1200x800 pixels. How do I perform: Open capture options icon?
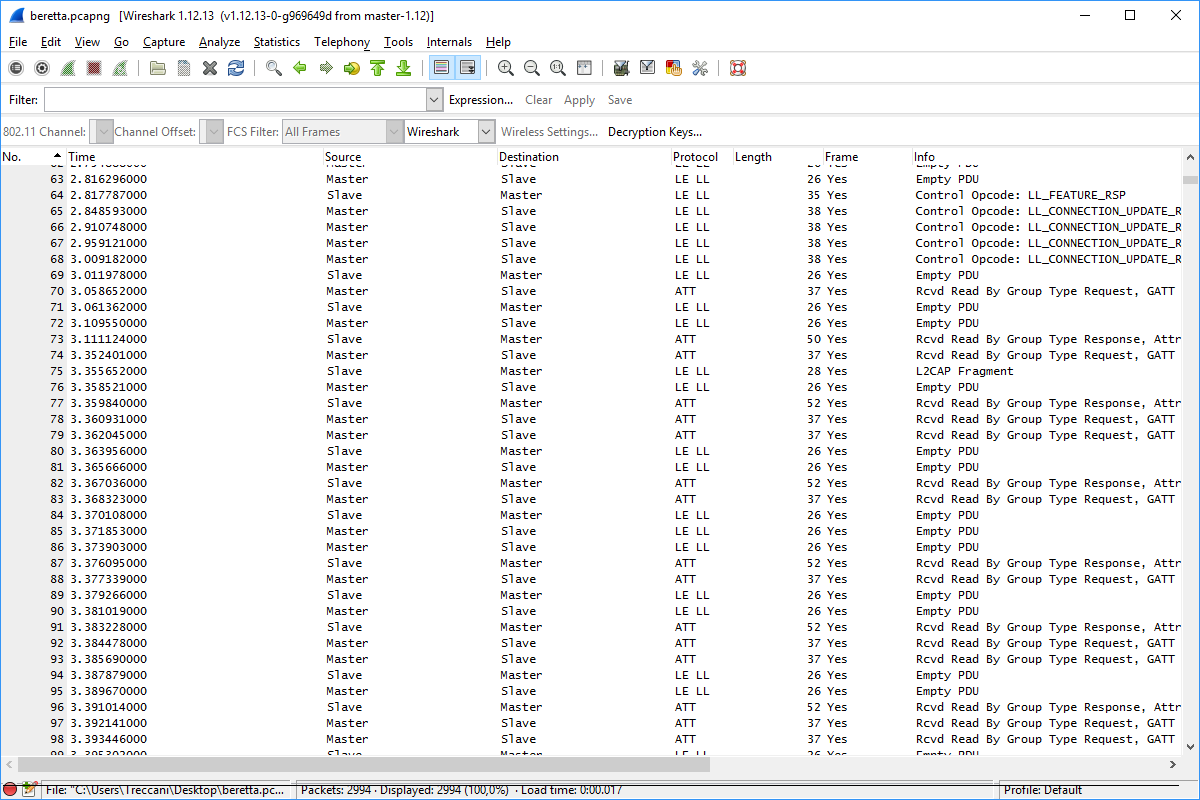[42, 68]
